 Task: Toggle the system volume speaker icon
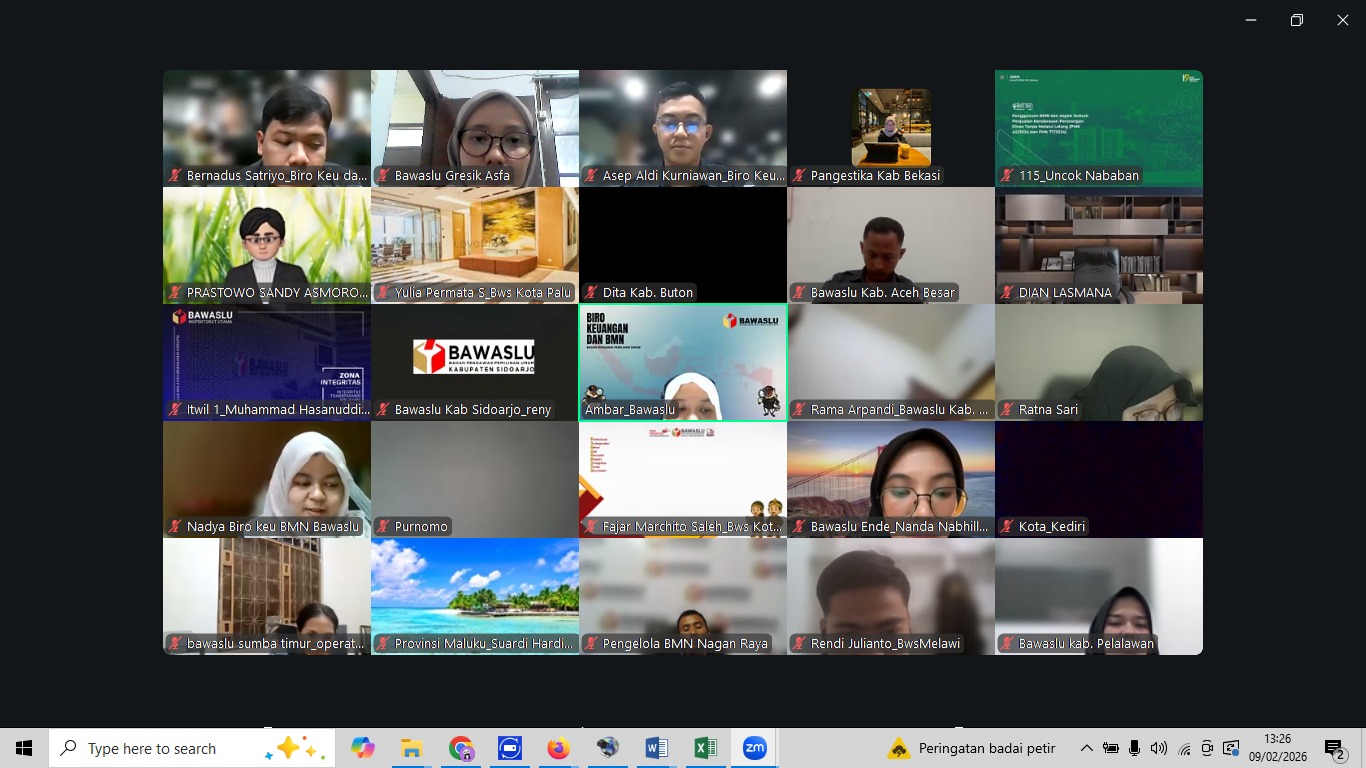pos(1159,748)
